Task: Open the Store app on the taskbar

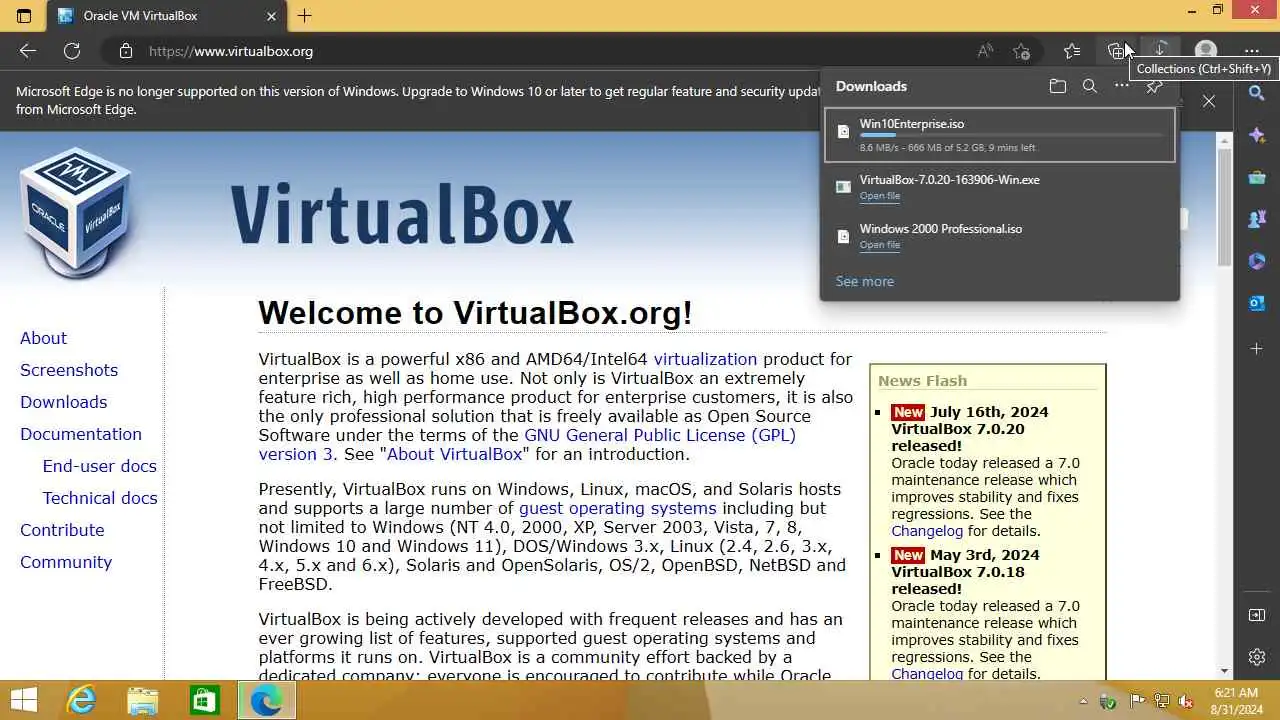Action: point(204,700)
